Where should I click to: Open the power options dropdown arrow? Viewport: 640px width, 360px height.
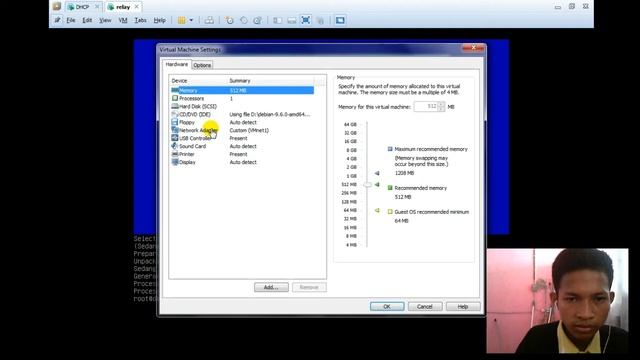point(191,20)
